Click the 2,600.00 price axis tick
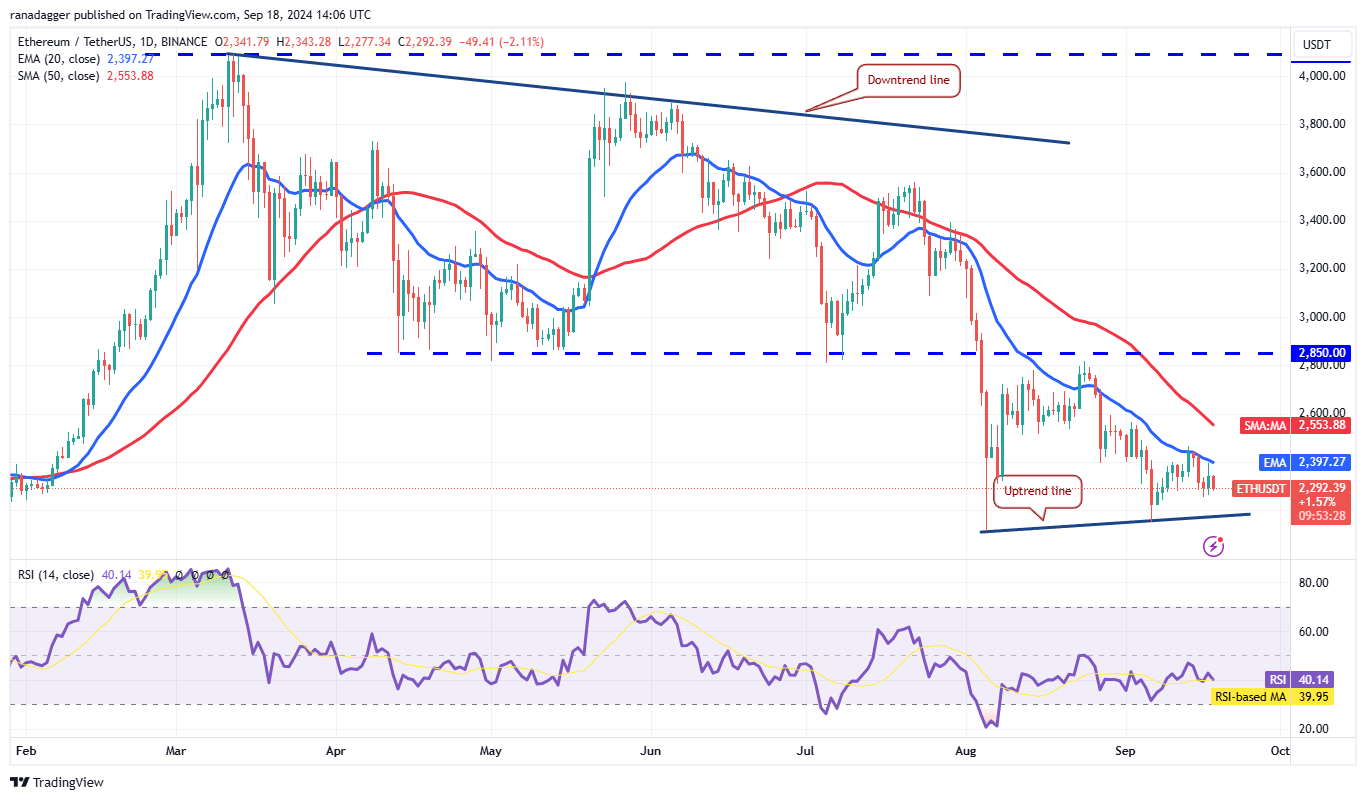This screenshot has height=800, width=1366. [x=1320, y=412]
